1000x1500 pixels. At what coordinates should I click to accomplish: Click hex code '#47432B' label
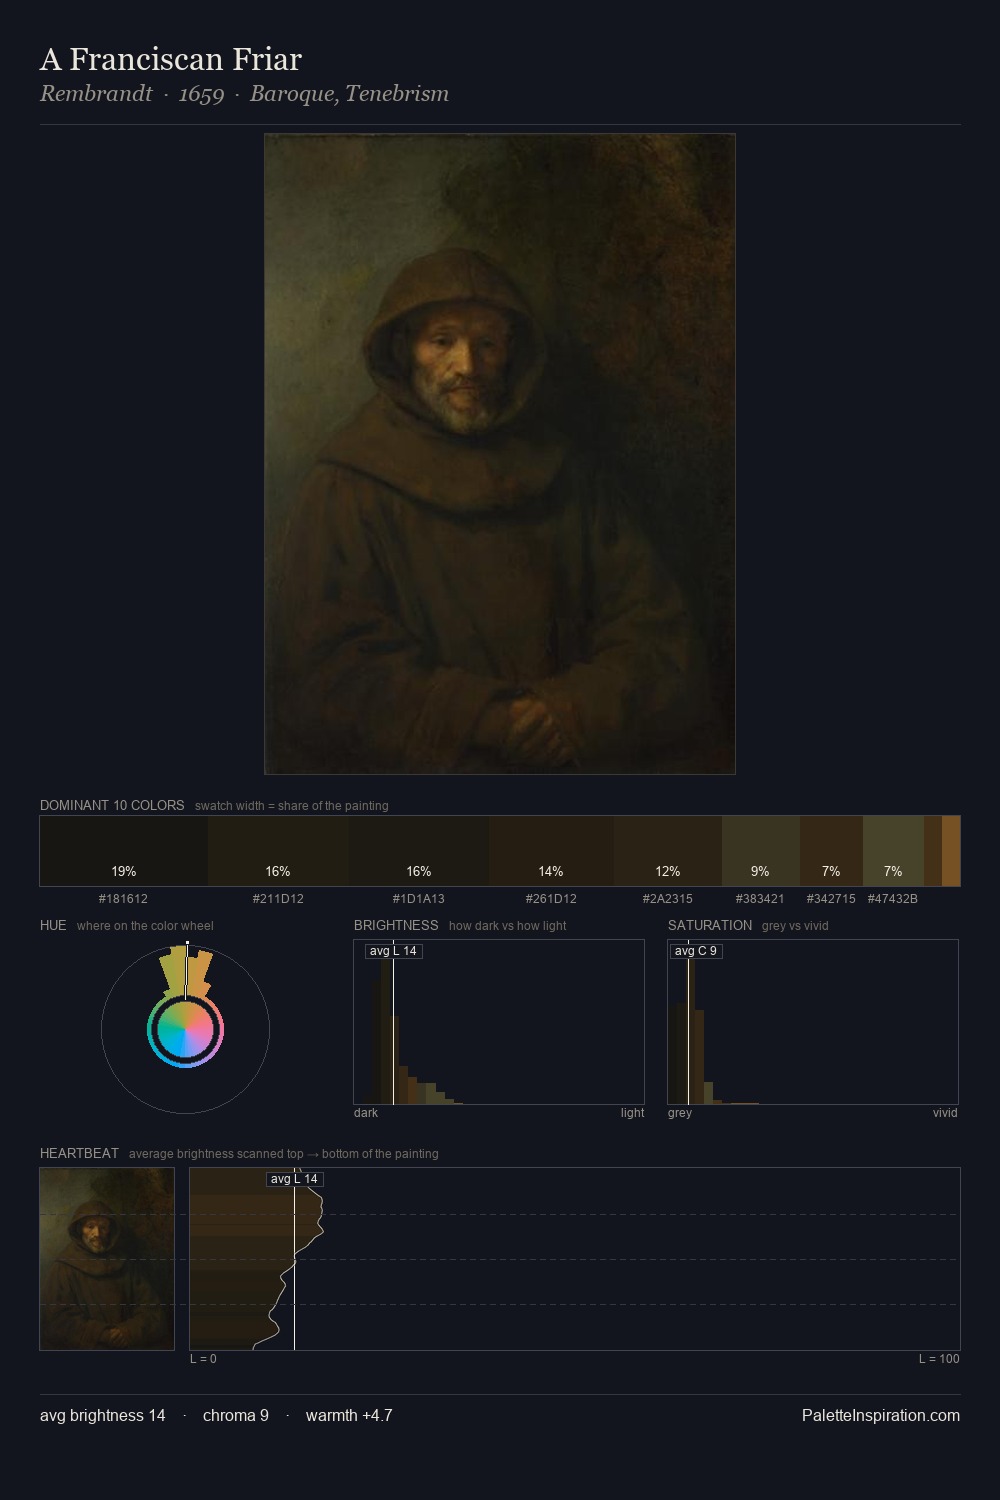(893, 899)
